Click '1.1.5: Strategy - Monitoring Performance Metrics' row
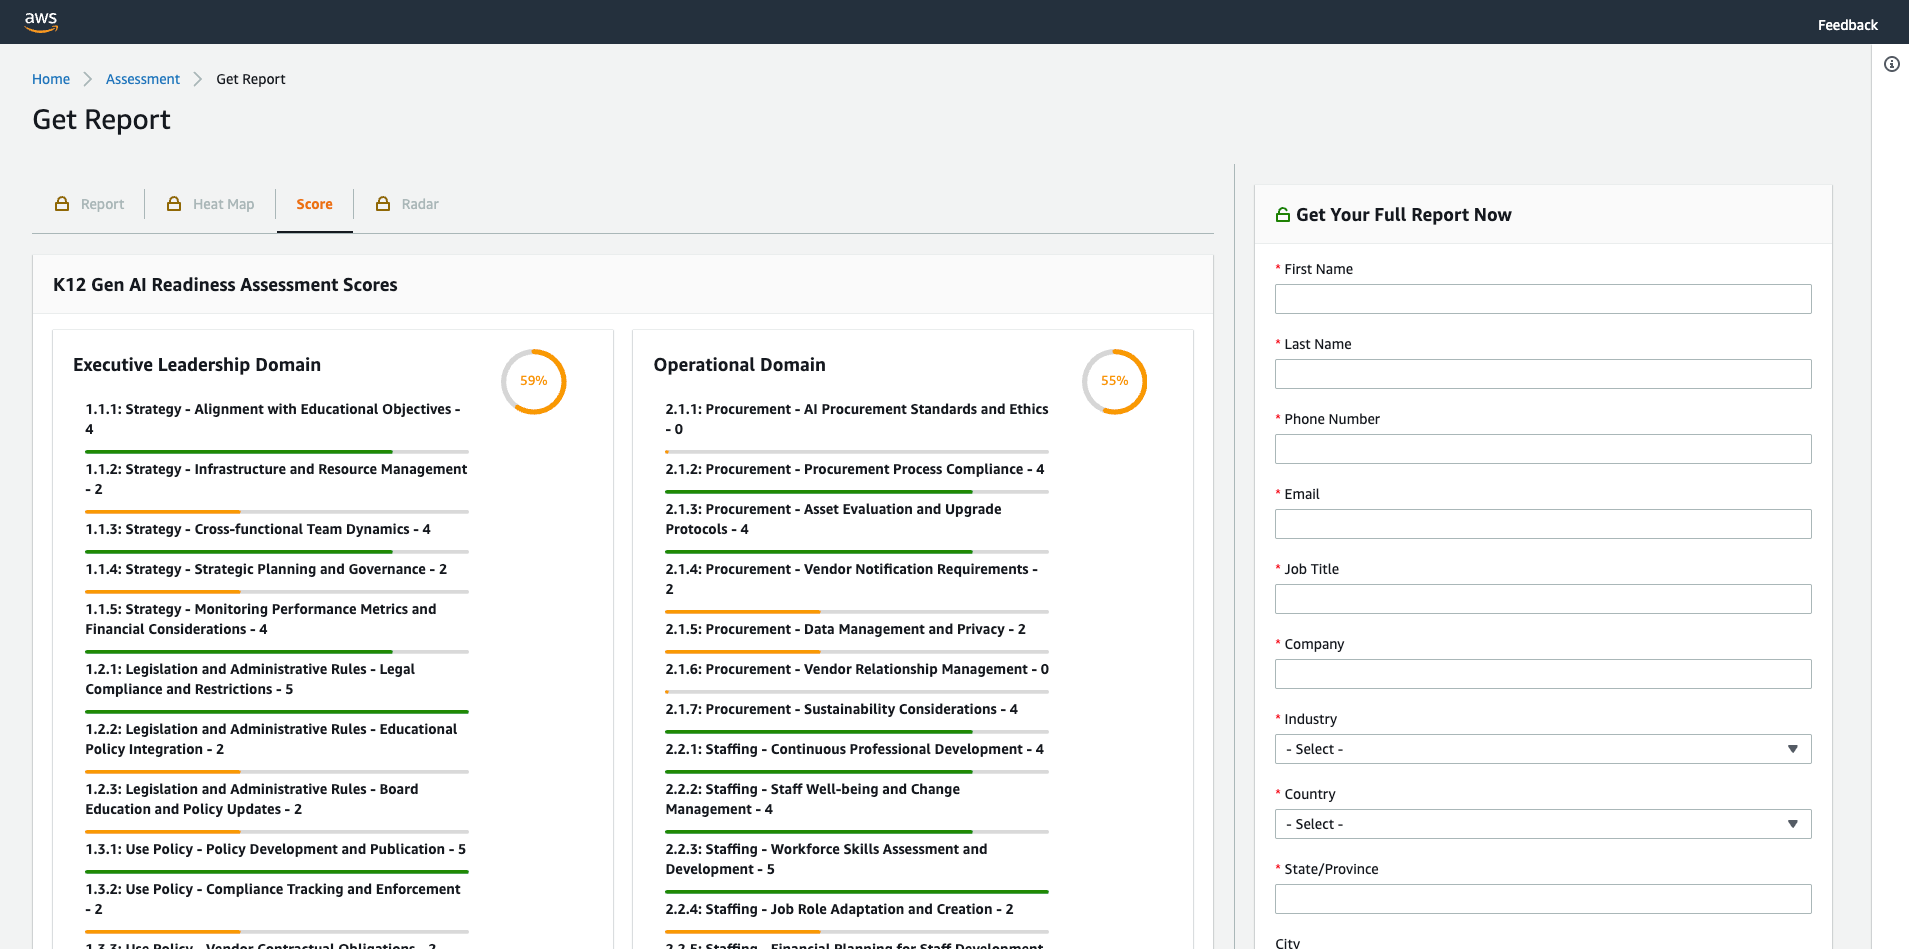 coord(261,619)
